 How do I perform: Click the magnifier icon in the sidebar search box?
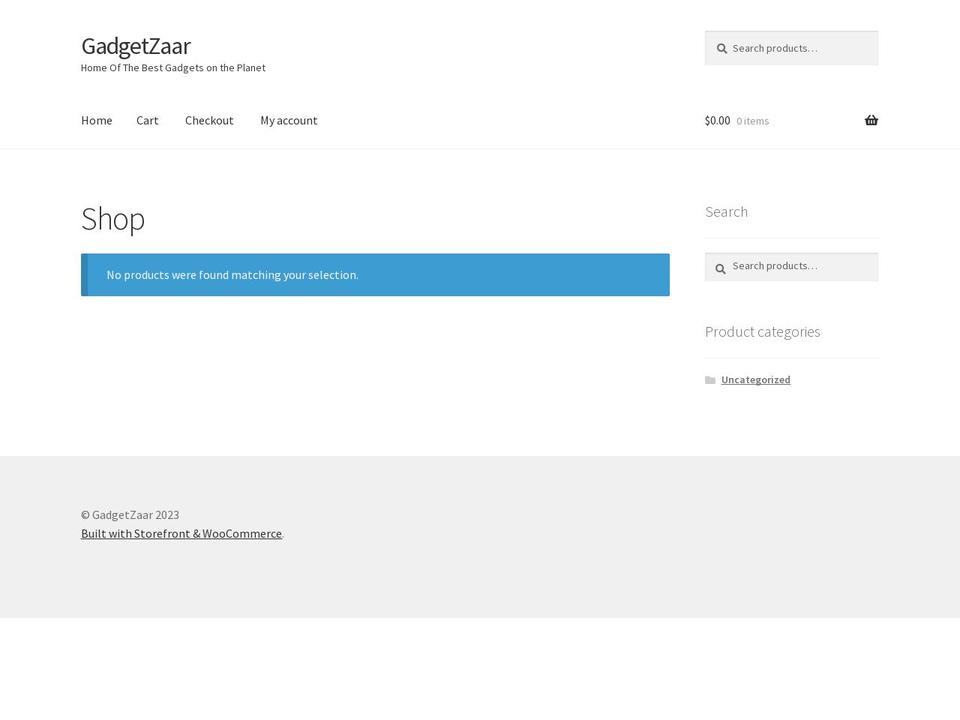click(x=720, y=268)
